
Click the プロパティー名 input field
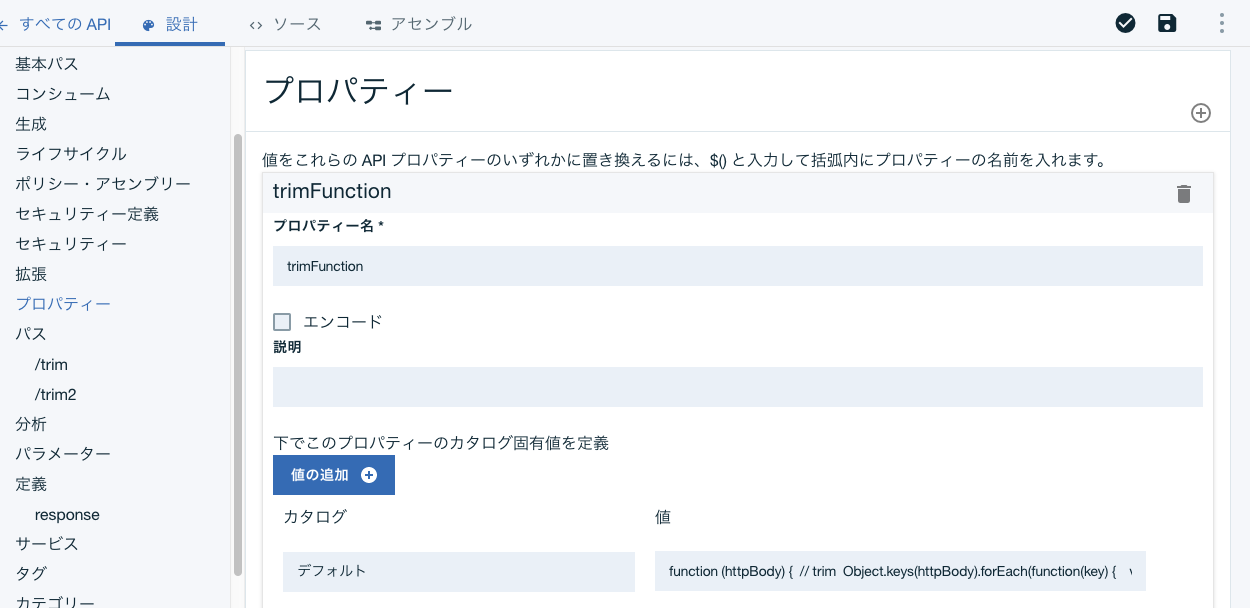pos(738,266)
